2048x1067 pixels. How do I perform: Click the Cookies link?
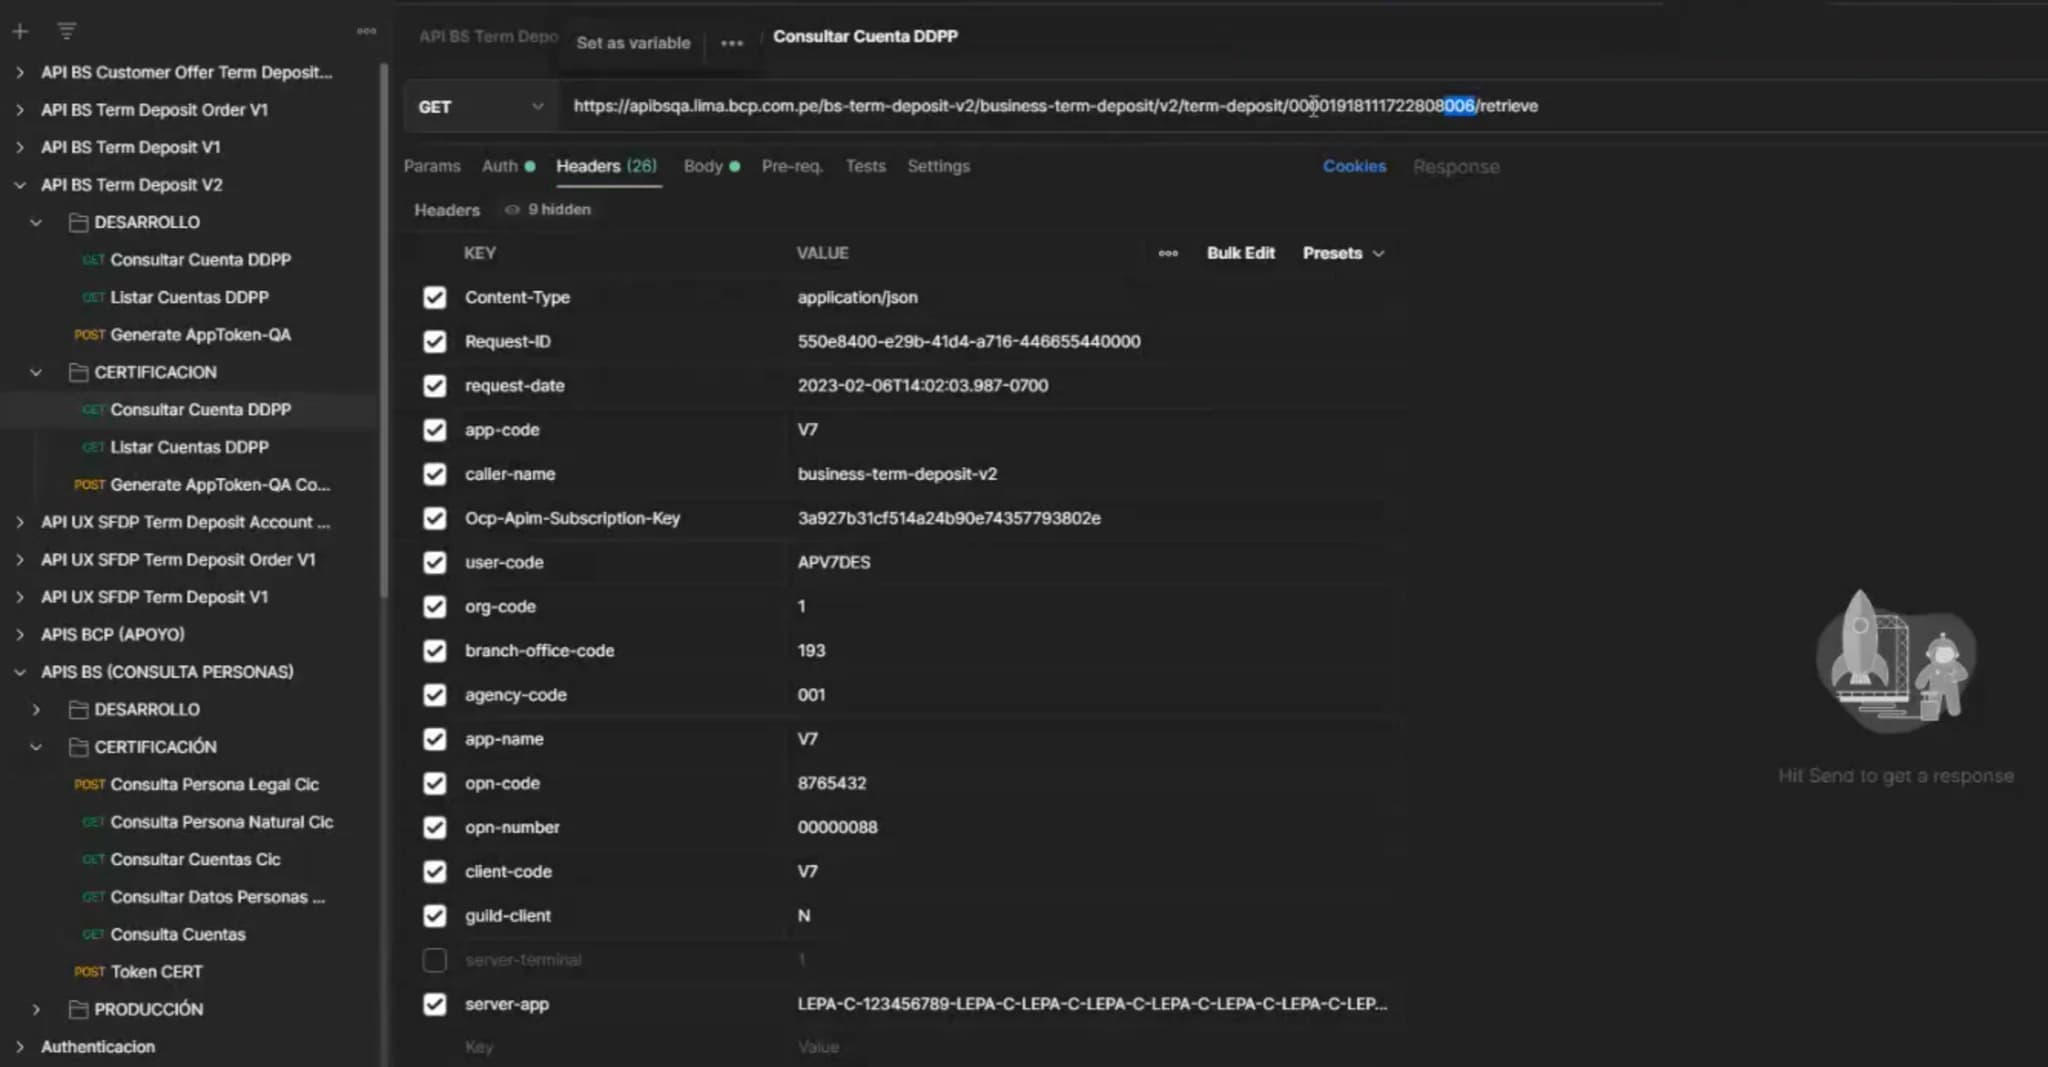coord(1354,166)
